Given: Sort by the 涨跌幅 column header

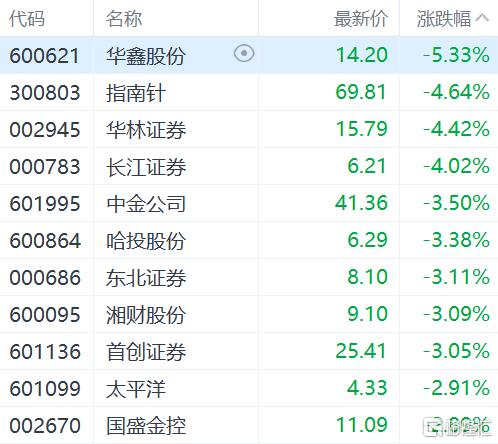Looking at the screenshot, I should coord(444,19).
